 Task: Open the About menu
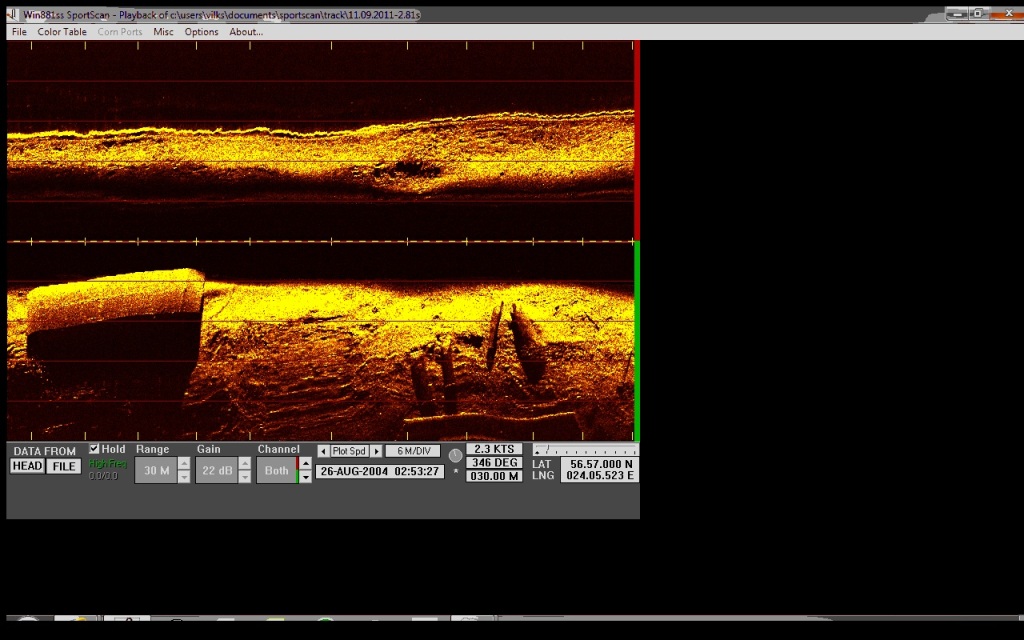[246, 32]
